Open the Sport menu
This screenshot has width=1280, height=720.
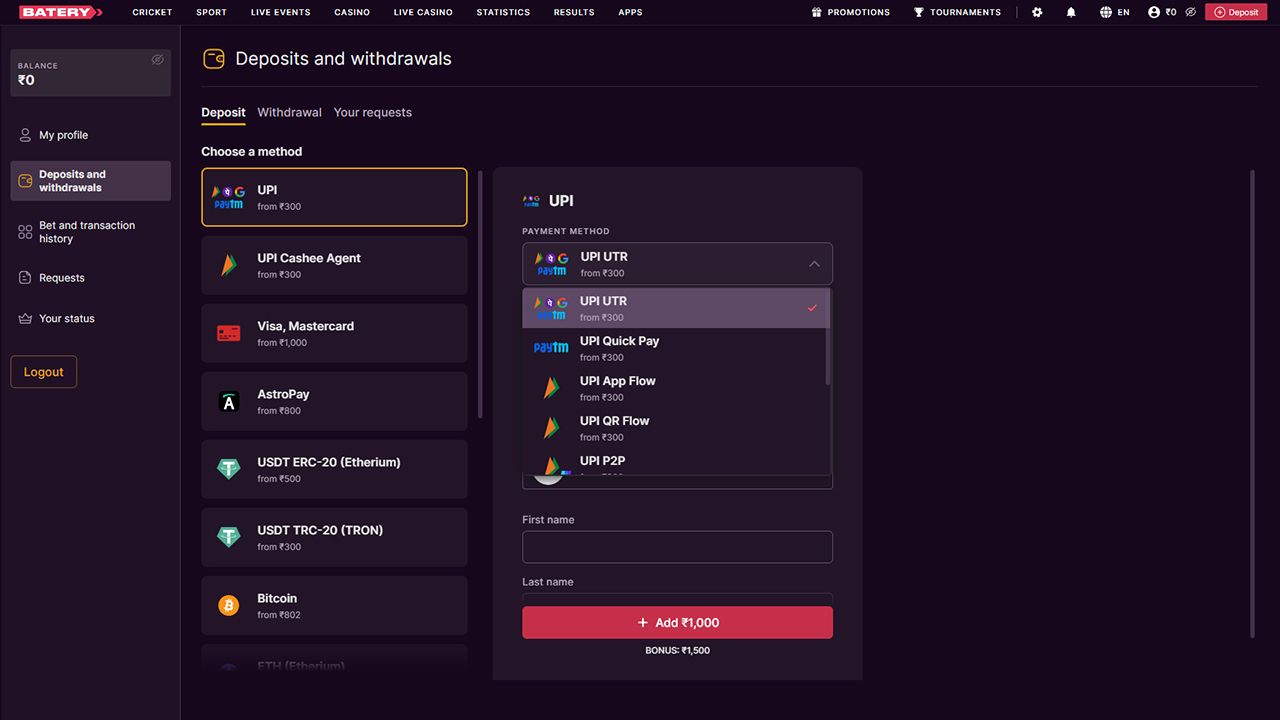click(211, 12)
